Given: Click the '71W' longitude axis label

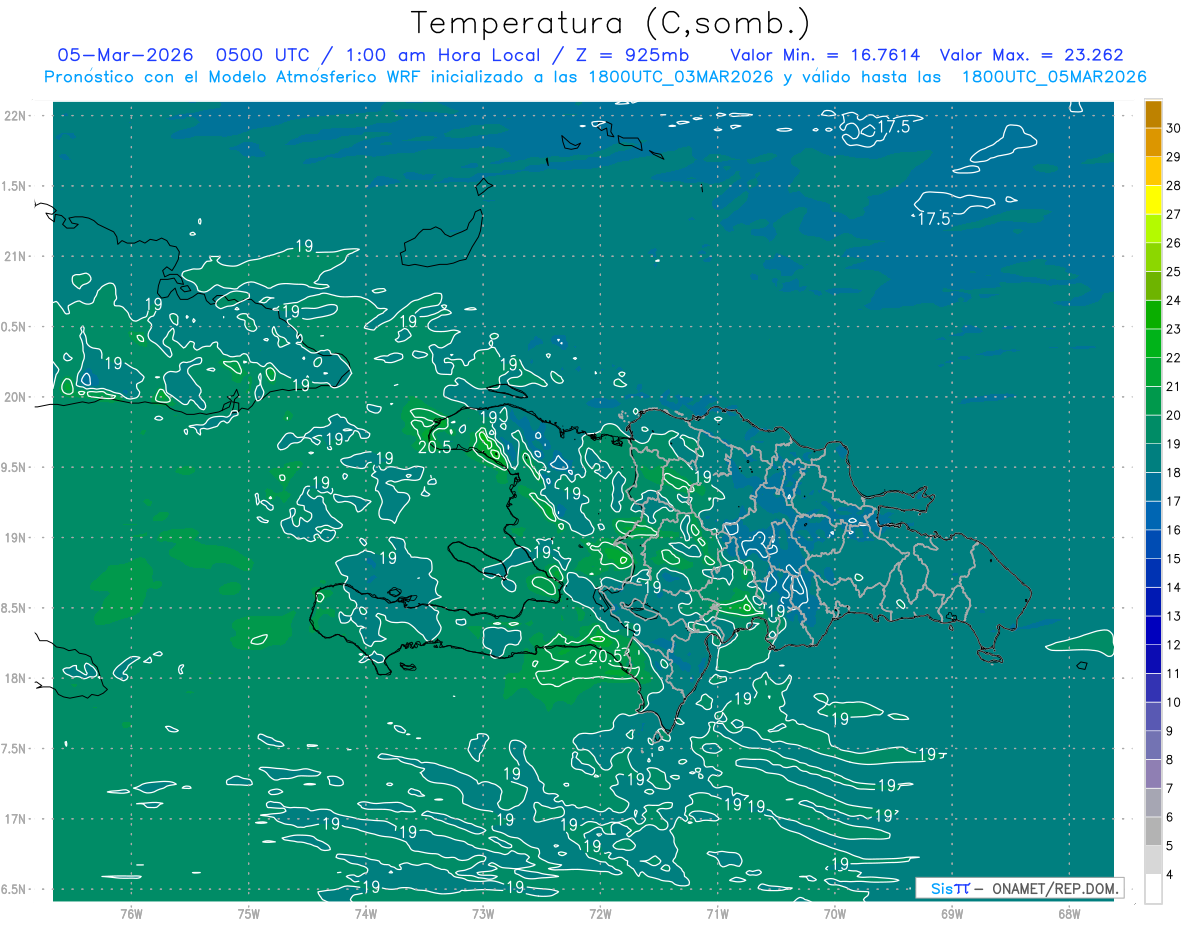Looking at the screenshot, I should (x=716, y=913).
